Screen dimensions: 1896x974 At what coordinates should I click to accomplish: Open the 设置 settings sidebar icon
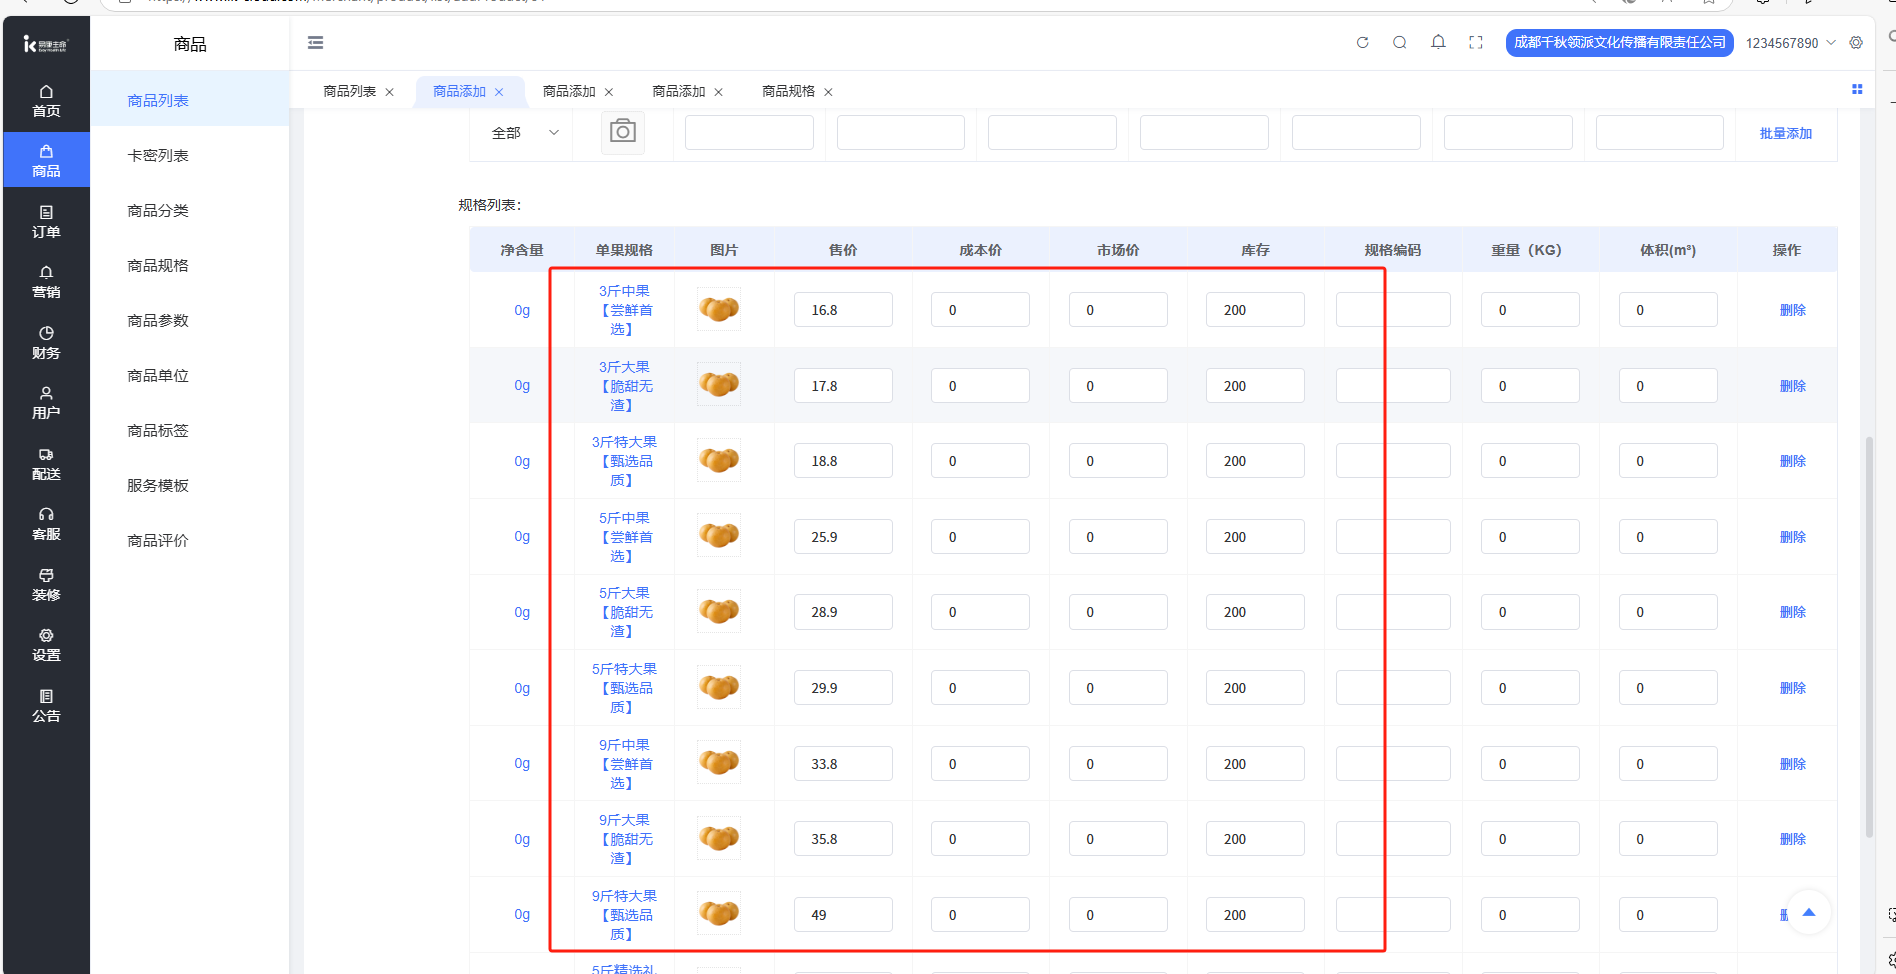click(46, 645)
